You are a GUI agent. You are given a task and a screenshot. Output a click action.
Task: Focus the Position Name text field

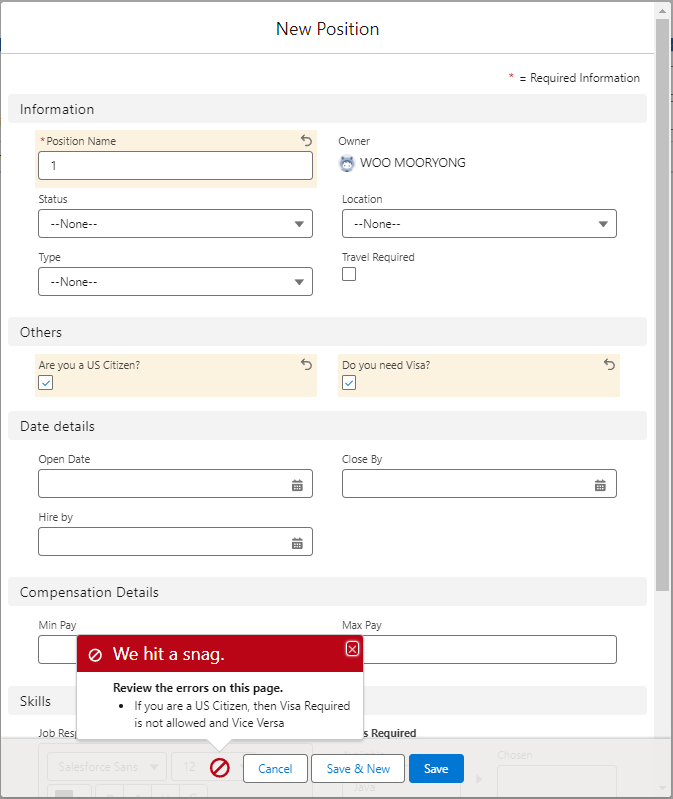tap(175, 166)
